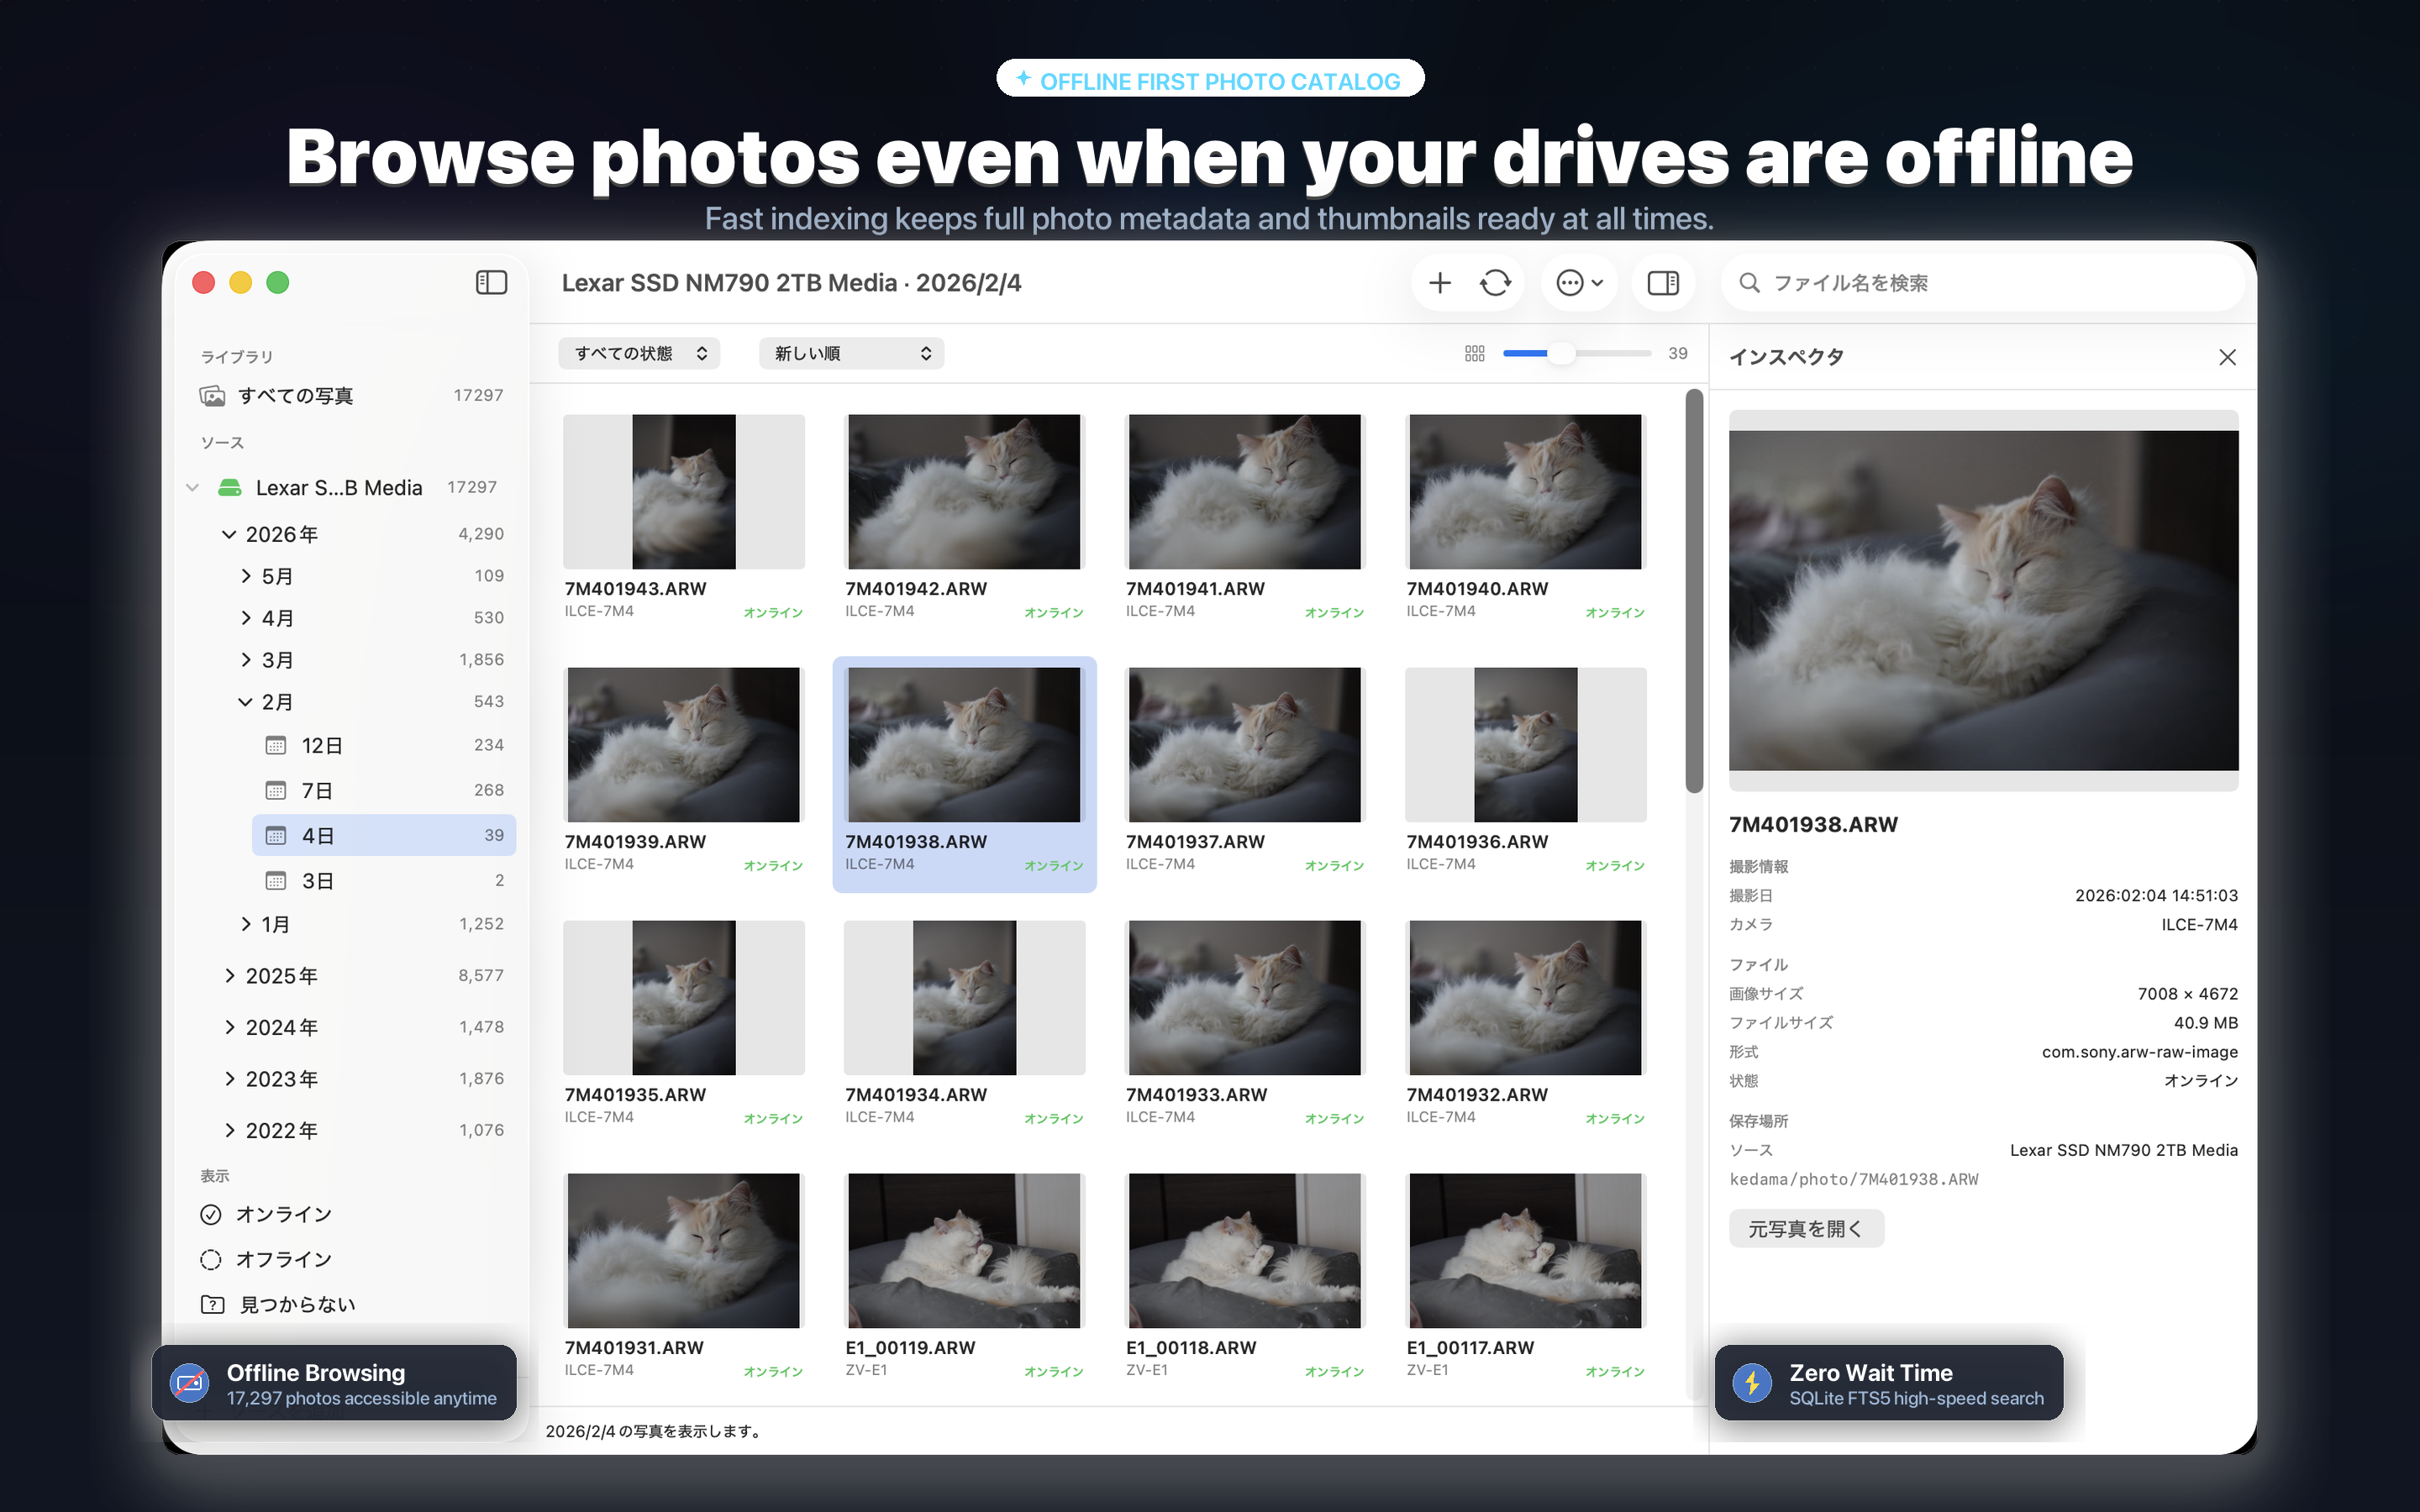This screenshot has width=2420, height=1512.
Task: Click the photo grid vertical scrollbar
Action: (1693, 591)
